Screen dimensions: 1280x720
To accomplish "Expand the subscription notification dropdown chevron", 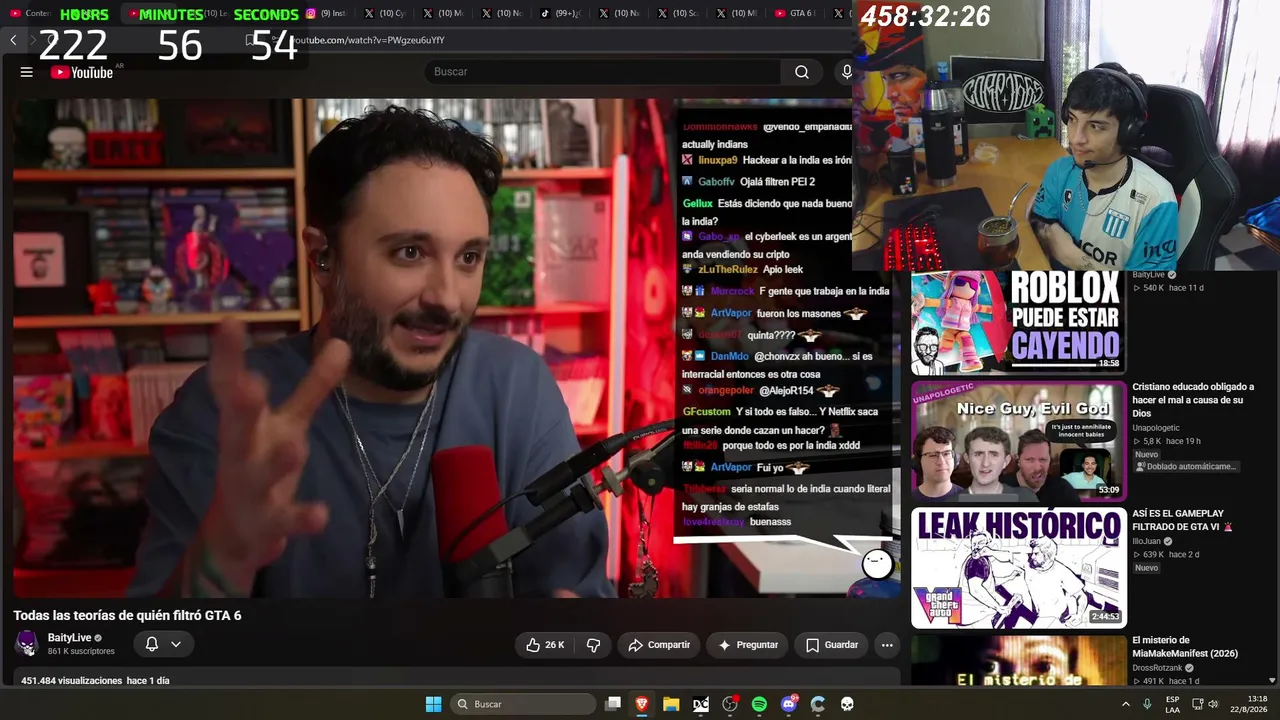I will 176,644.
